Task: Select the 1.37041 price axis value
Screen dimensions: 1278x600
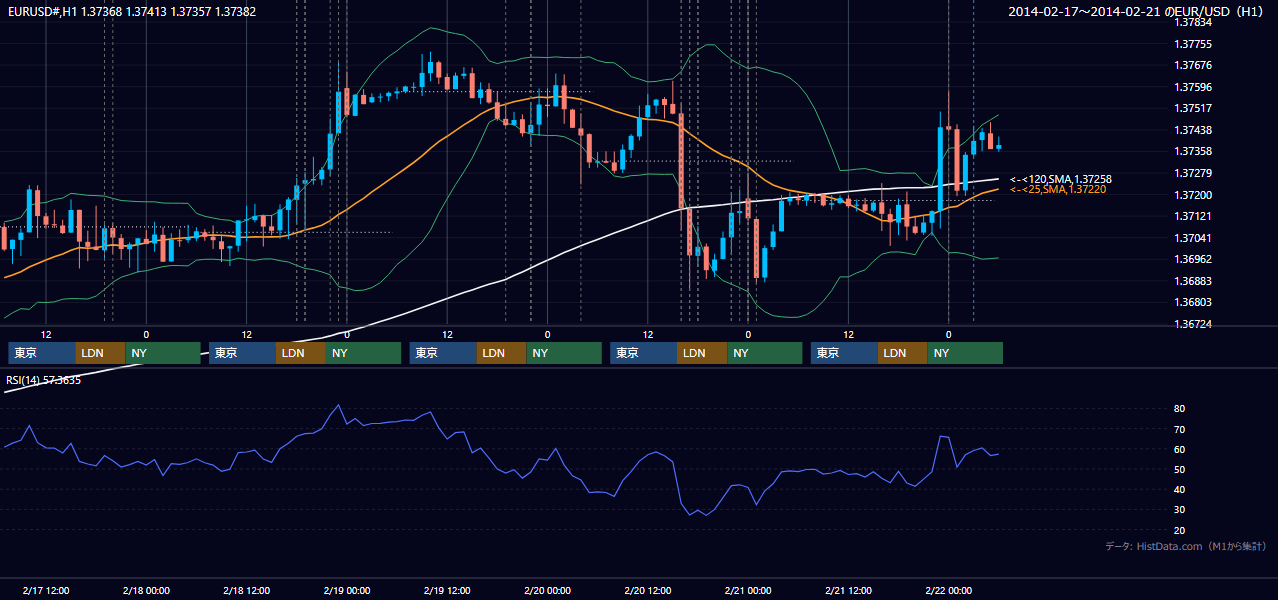Action: coord(1192,238)
